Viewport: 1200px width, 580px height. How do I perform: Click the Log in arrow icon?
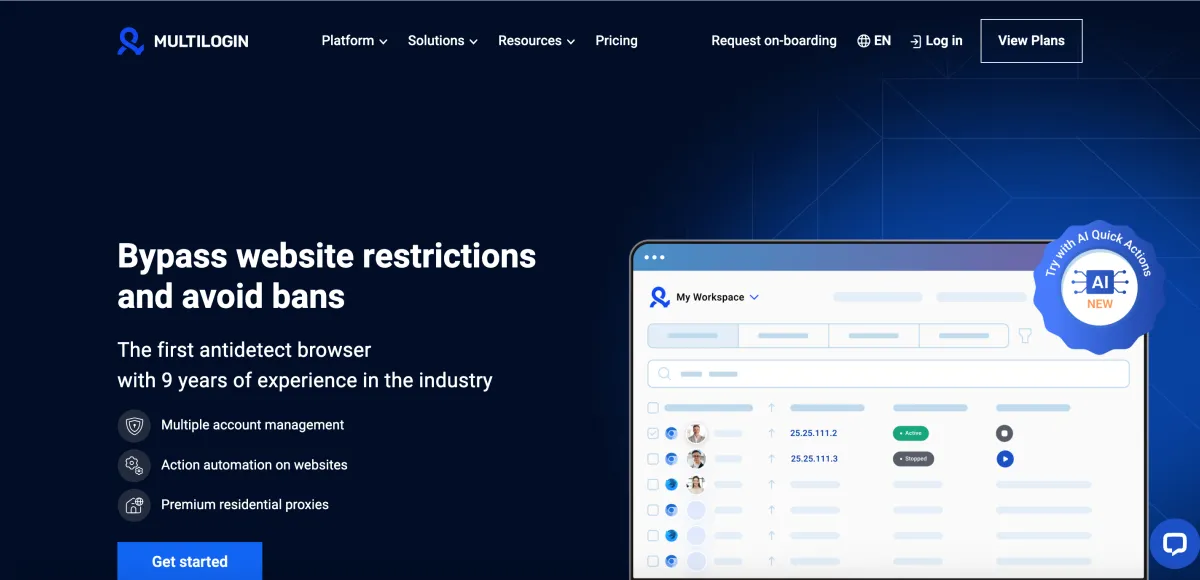tap(915, 41)
